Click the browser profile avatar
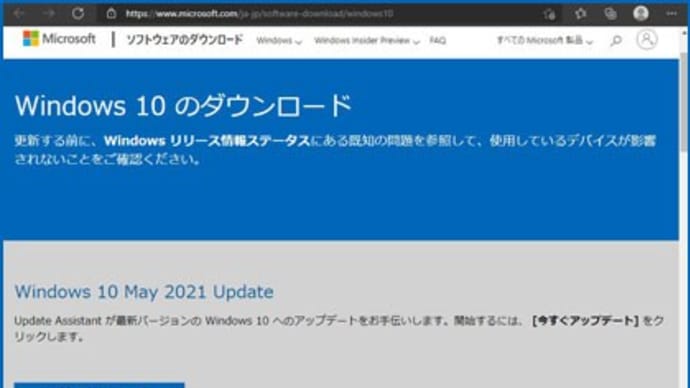The width and height of the screenshot is (690, 388). (x=641, y=13)
